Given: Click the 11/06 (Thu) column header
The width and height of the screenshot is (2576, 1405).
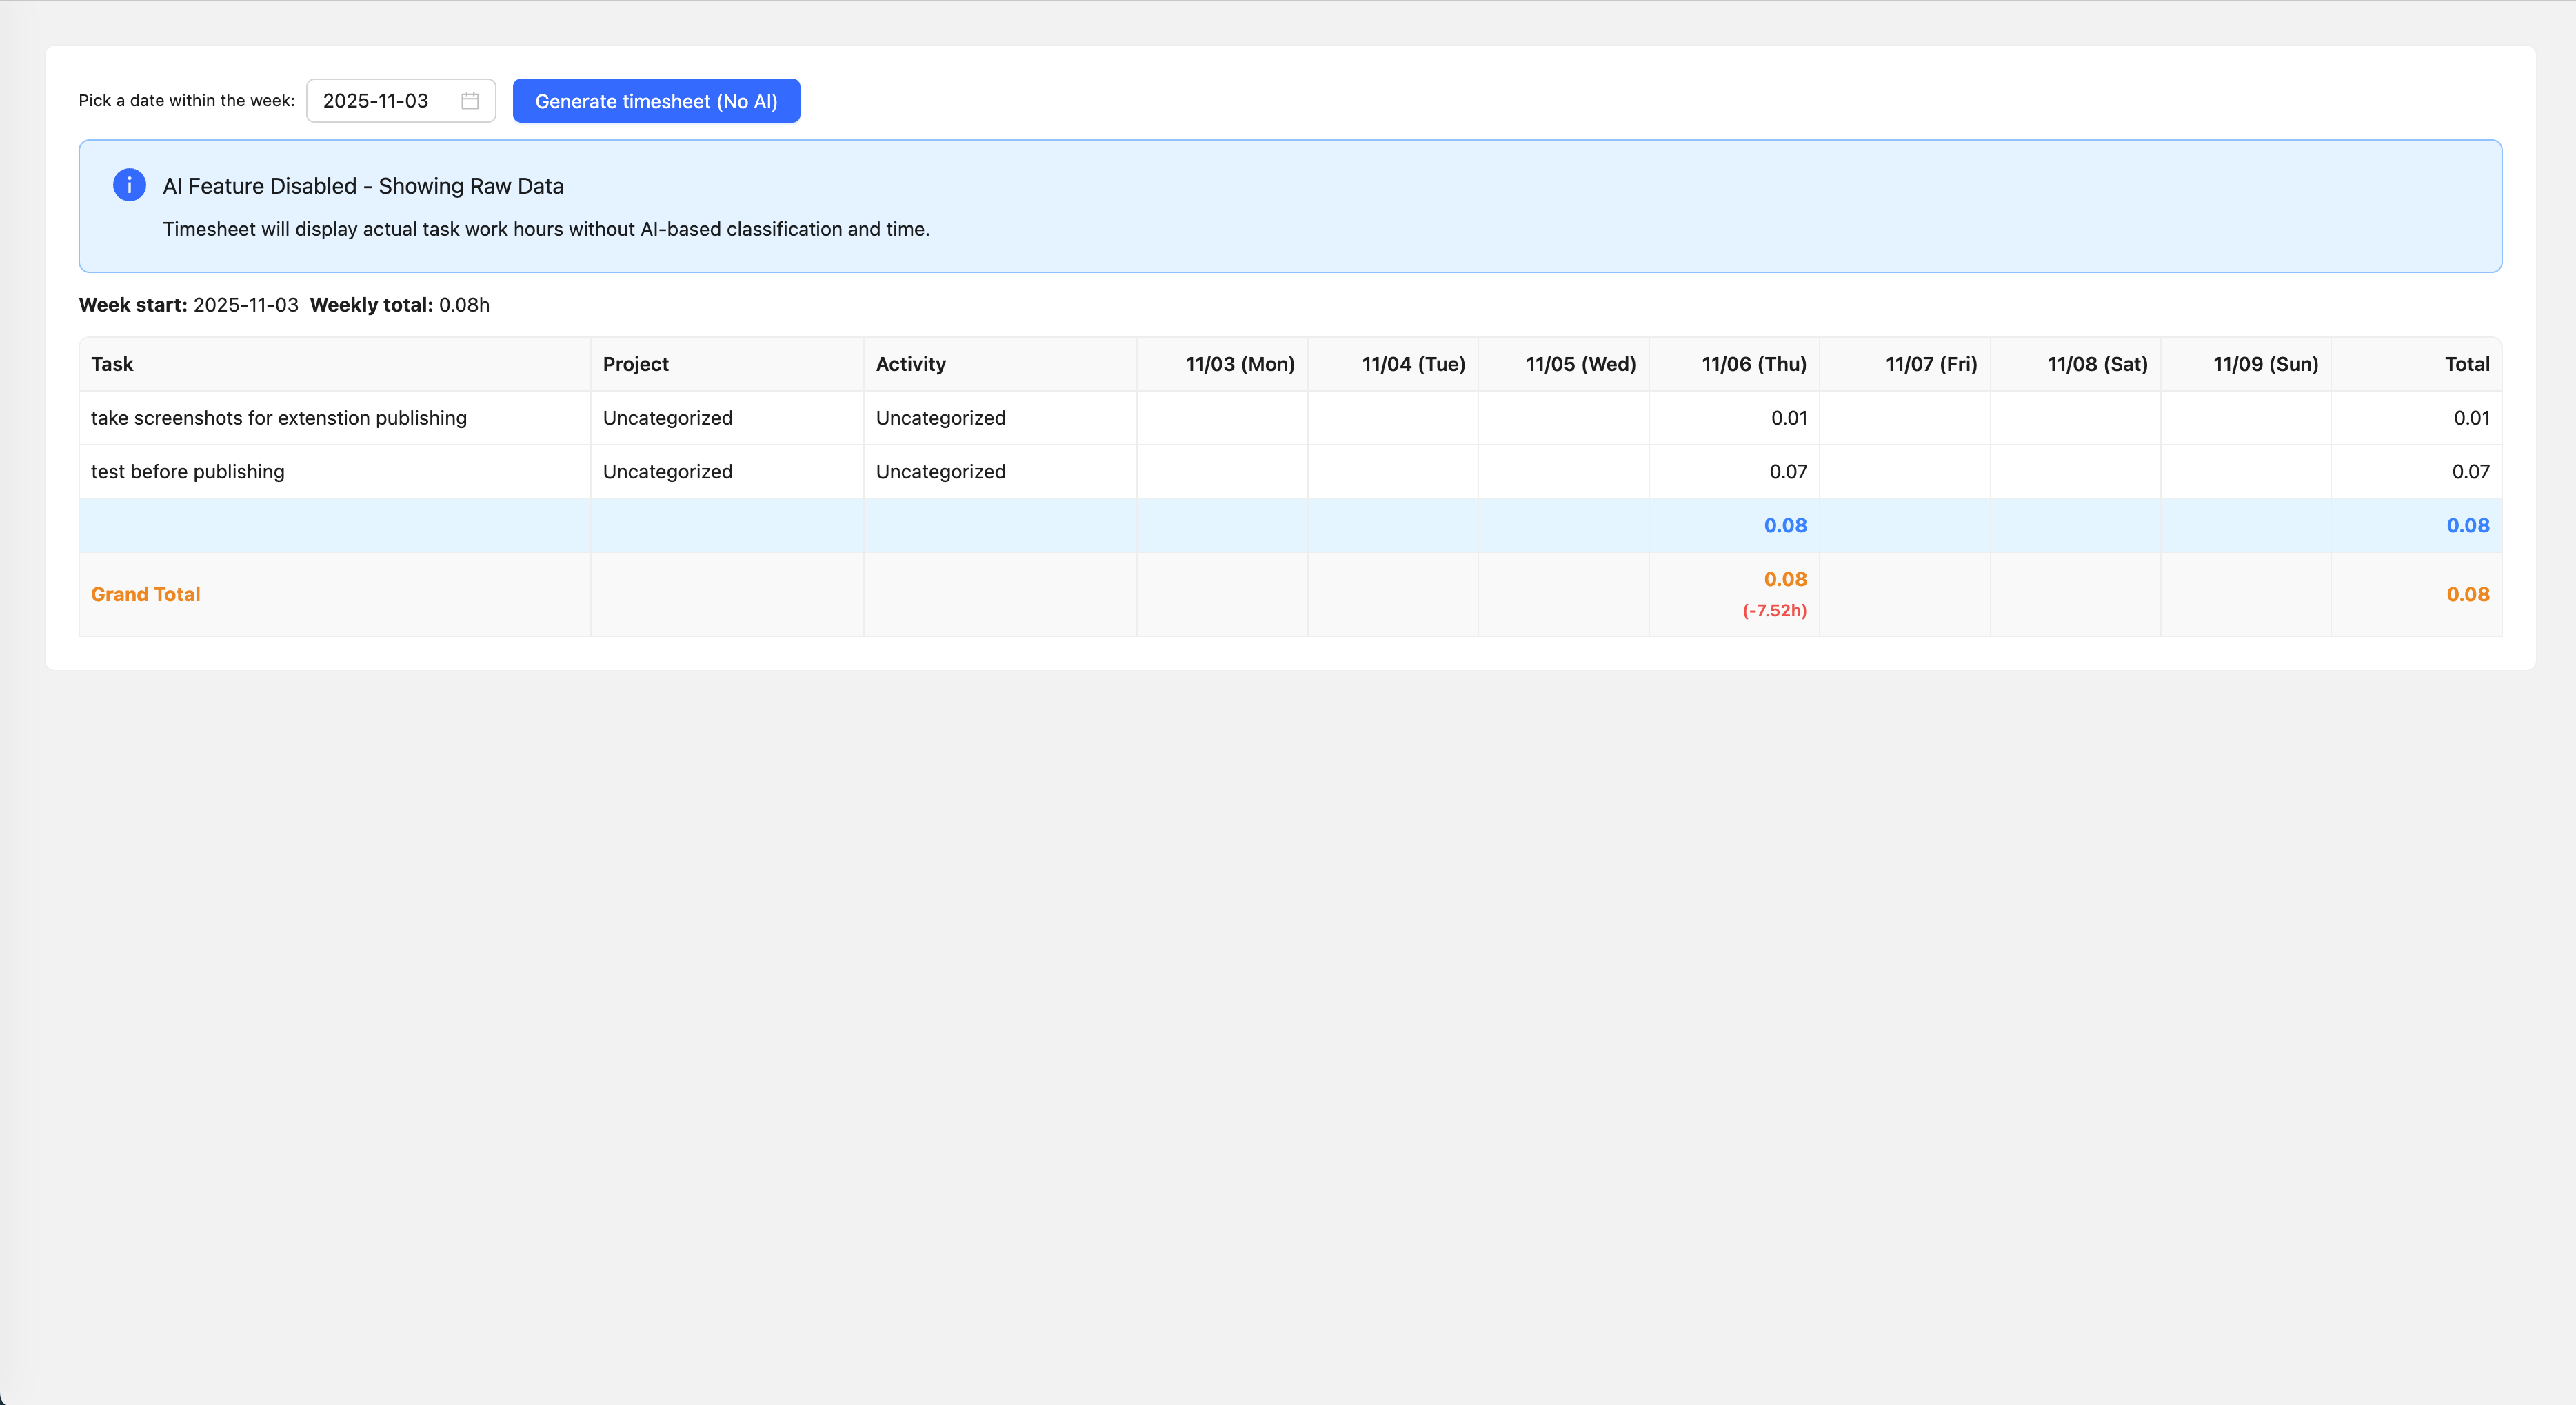Looking at the screenshot, I should coord(1753,364).
